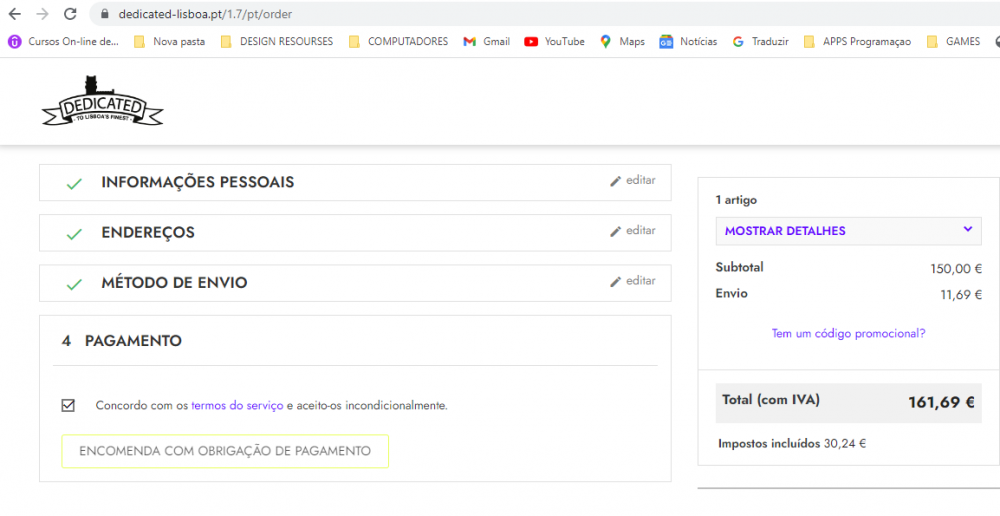
Task: Click the Total (com IVA) label
Action: pyautogui.click(x=771, y=401)
